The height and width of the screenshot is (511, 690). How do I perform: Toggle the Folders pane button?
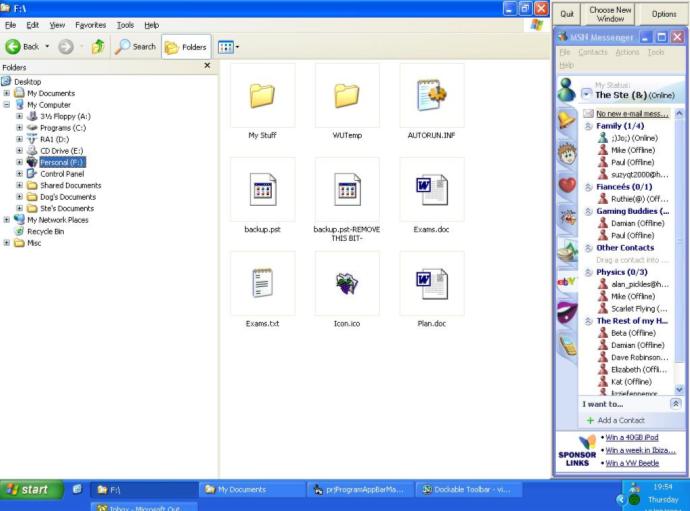184,47
